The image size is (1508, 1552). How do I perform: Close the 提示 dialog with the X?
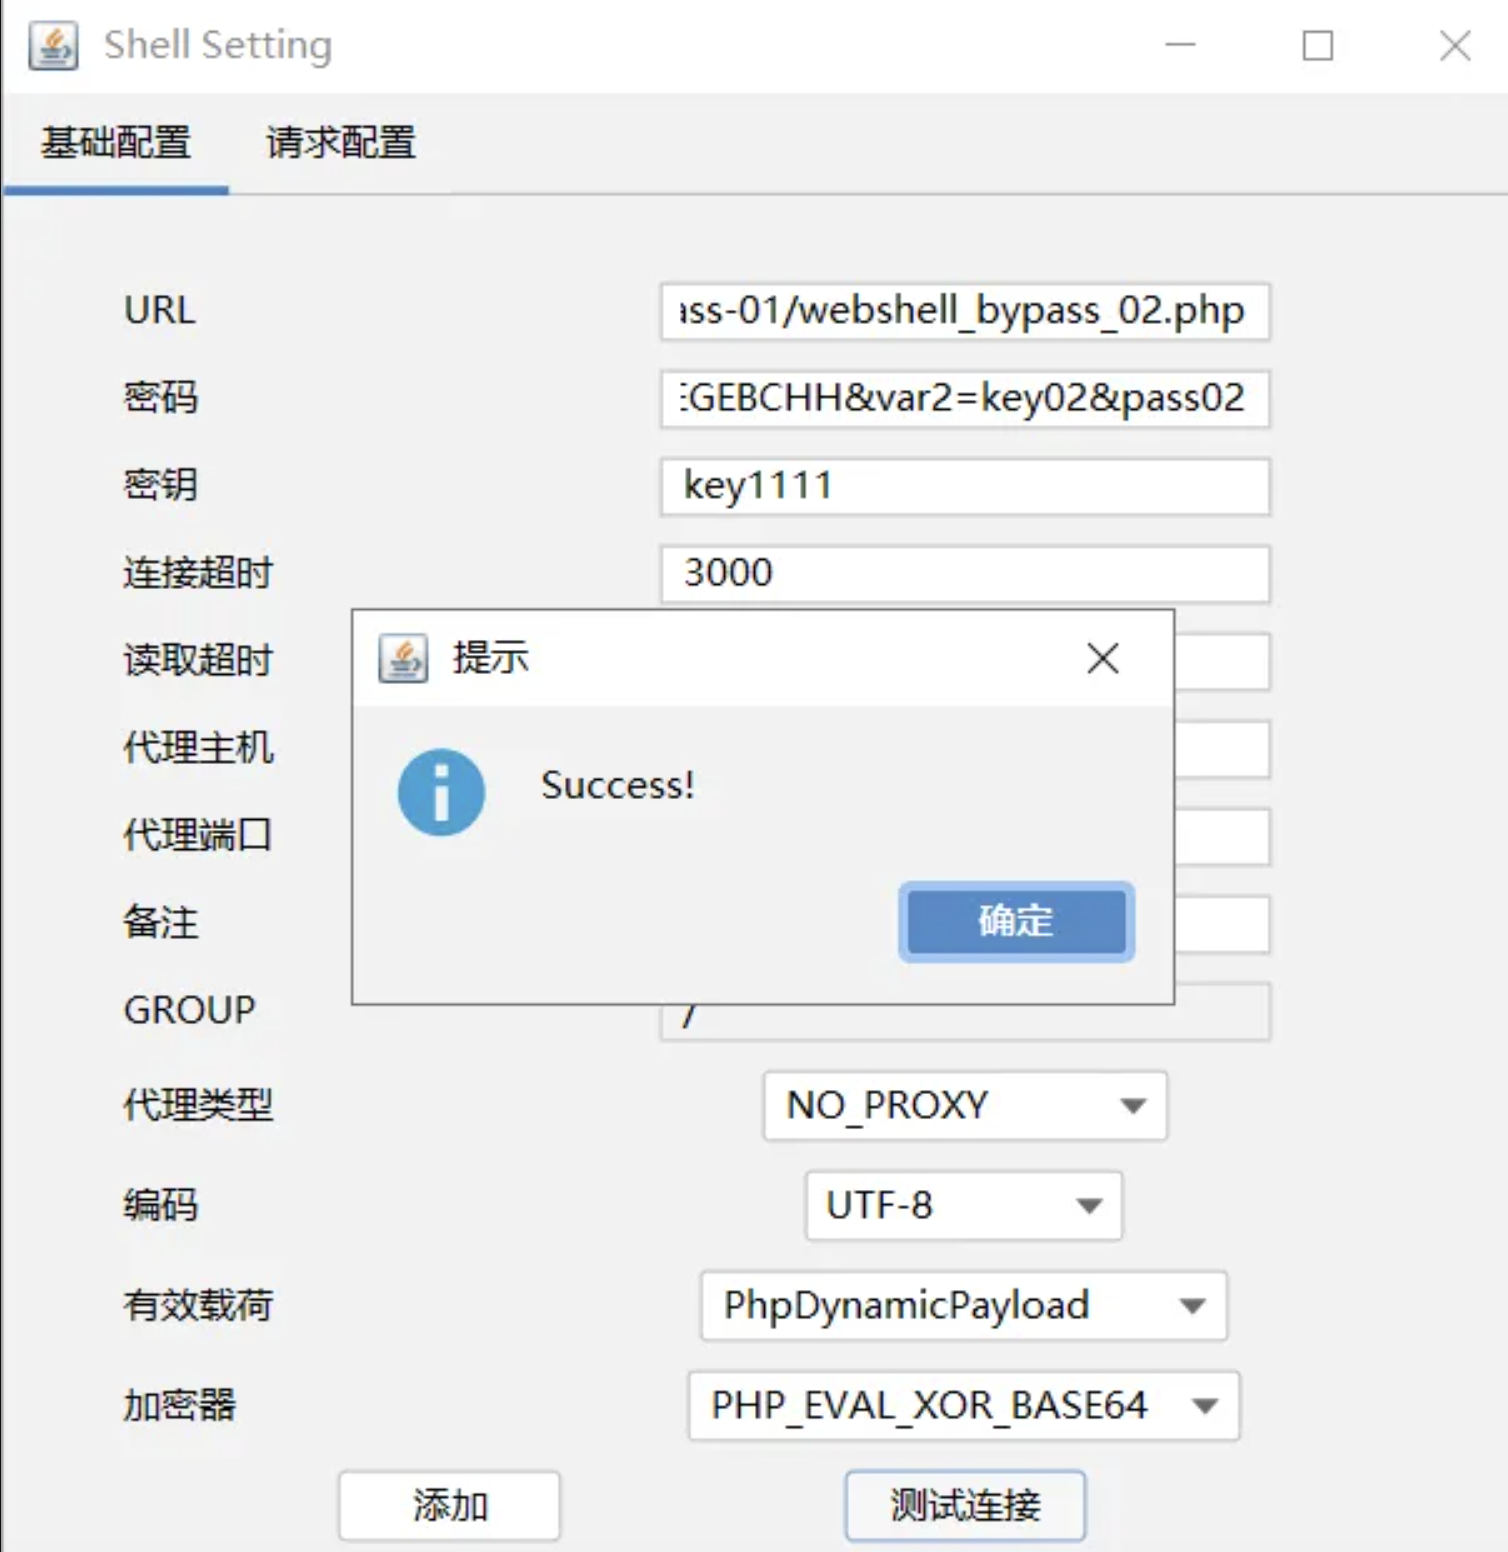click(1103, 659)
